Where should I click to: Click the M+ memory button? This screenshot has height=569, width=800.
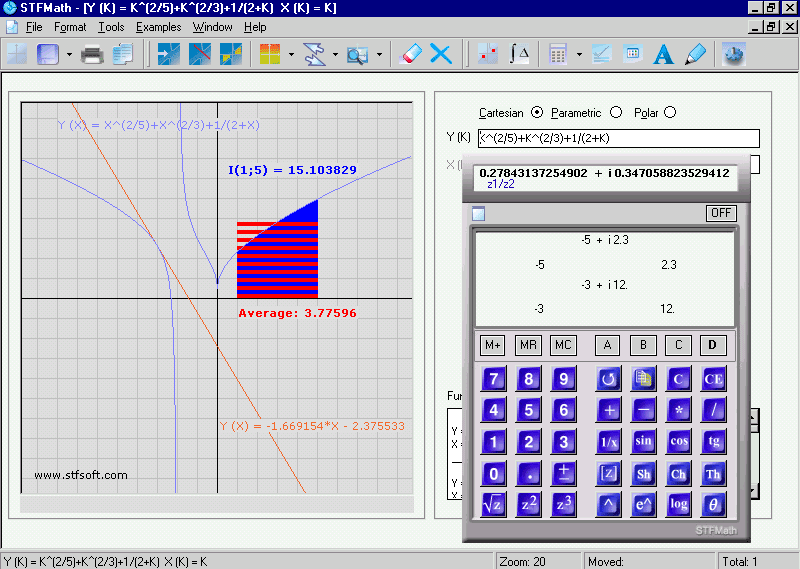pos(493,345)
